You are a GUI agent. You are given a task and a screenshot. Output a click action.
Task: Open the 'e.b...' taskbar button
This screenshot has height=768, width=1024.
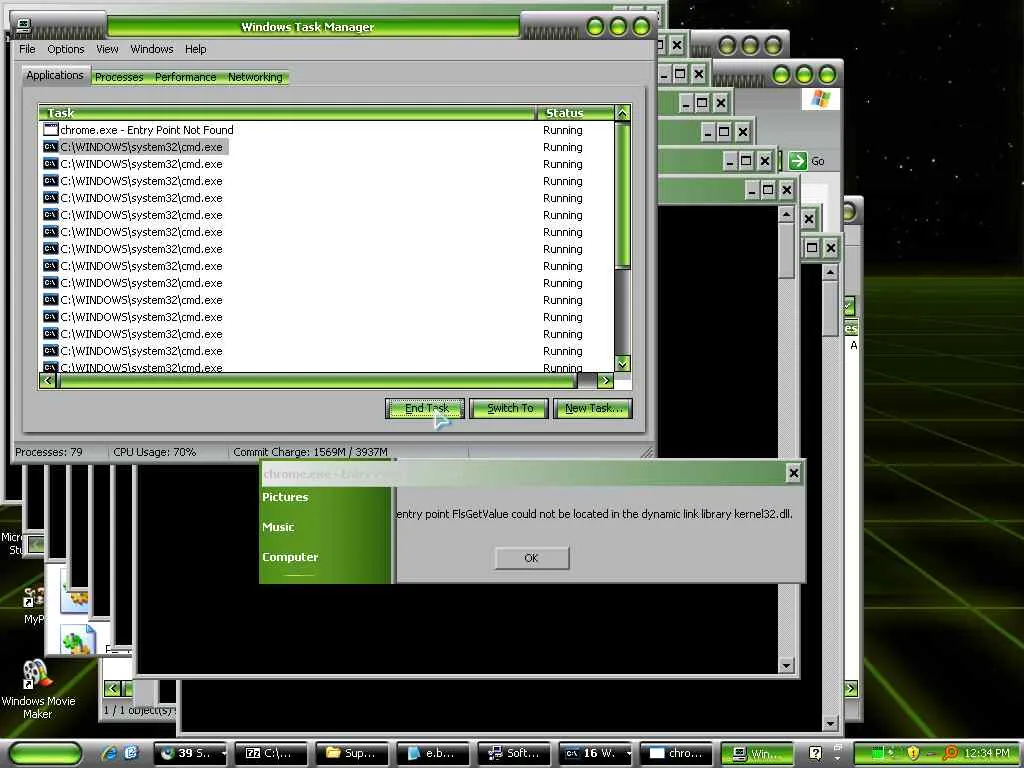[x=433, y=754]
